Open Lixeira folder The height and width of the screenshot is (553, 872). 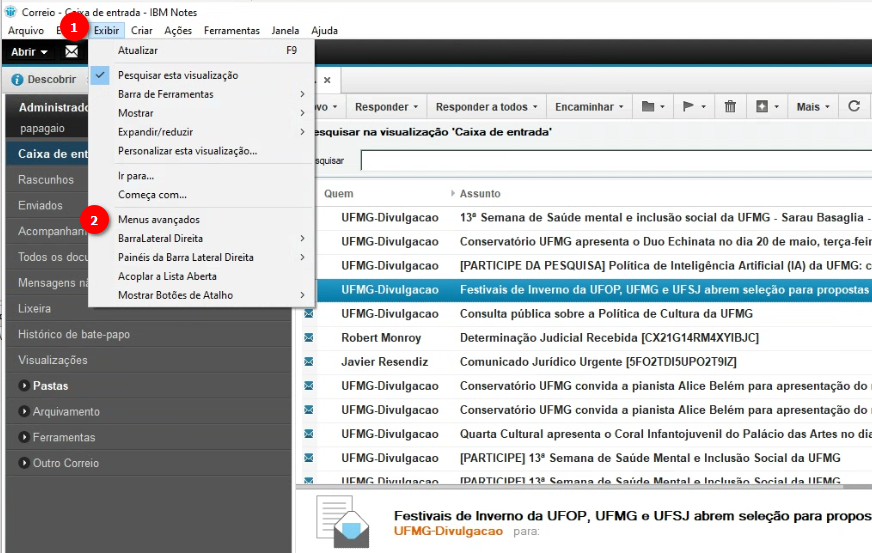(x=34, y=308)
